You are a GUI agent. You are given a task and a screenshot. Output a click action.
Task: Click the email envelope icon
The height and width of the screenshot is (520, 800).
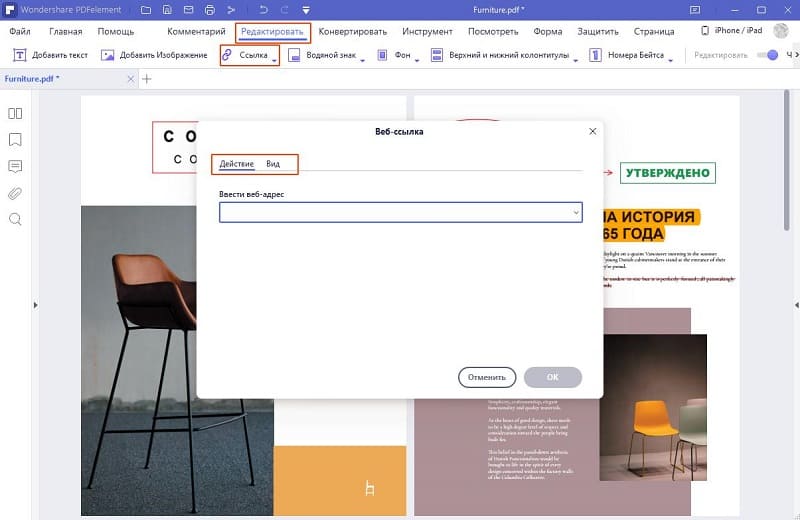[187, 10]
